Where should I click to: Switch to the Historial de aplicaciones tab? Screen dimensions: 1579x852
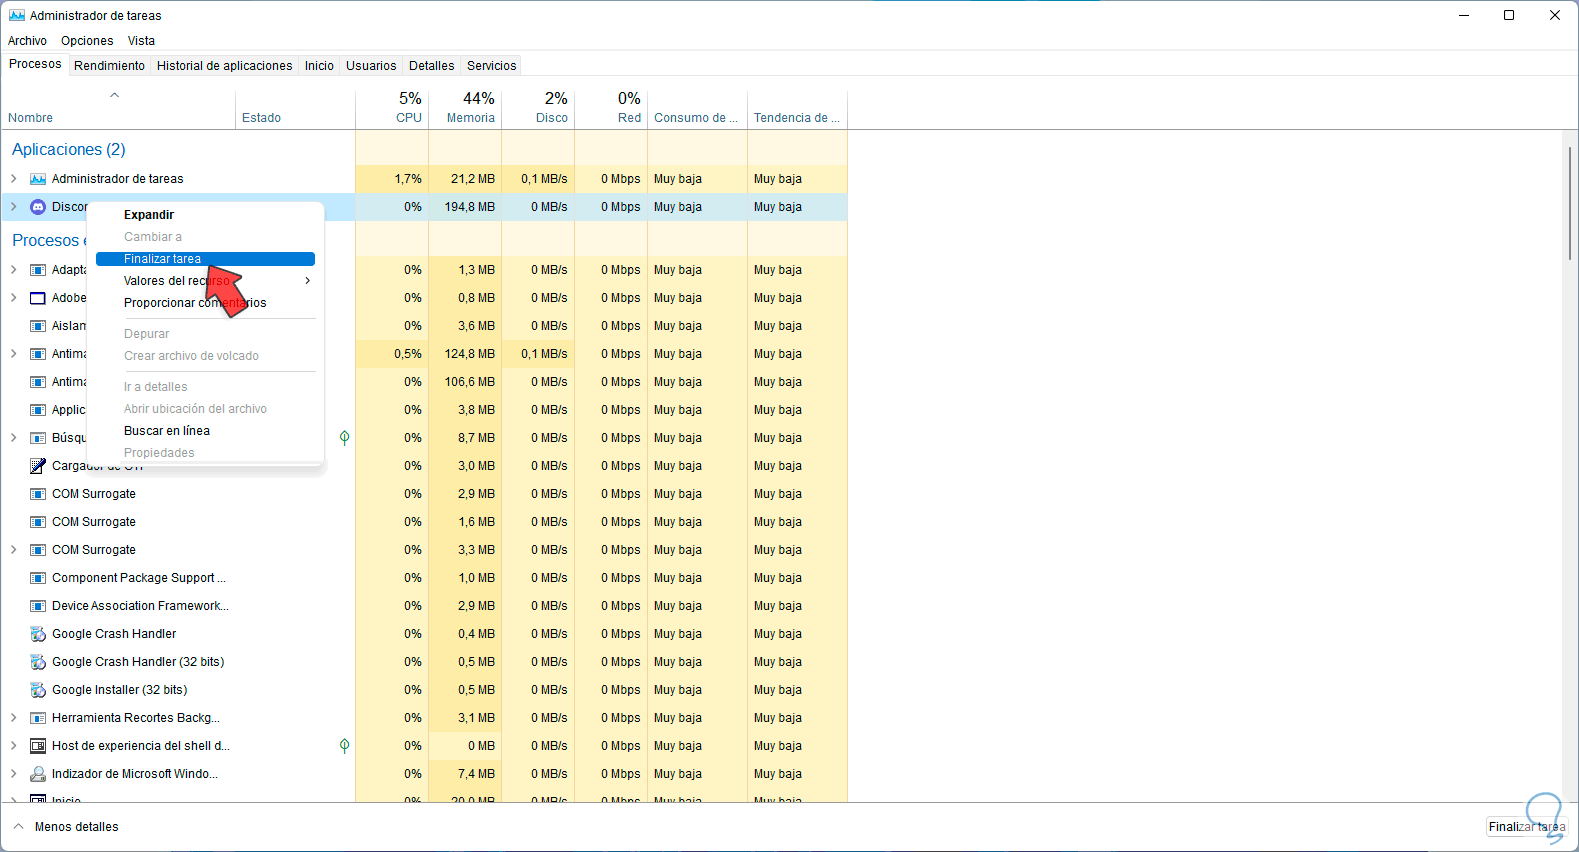(225, 66)
